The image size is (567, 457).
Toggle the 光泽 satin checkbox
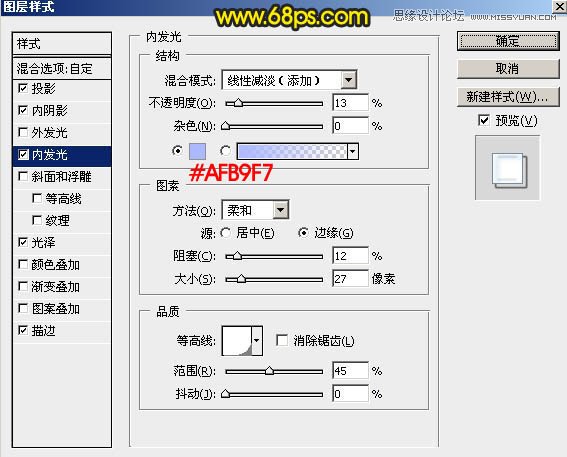click(23, 242)
